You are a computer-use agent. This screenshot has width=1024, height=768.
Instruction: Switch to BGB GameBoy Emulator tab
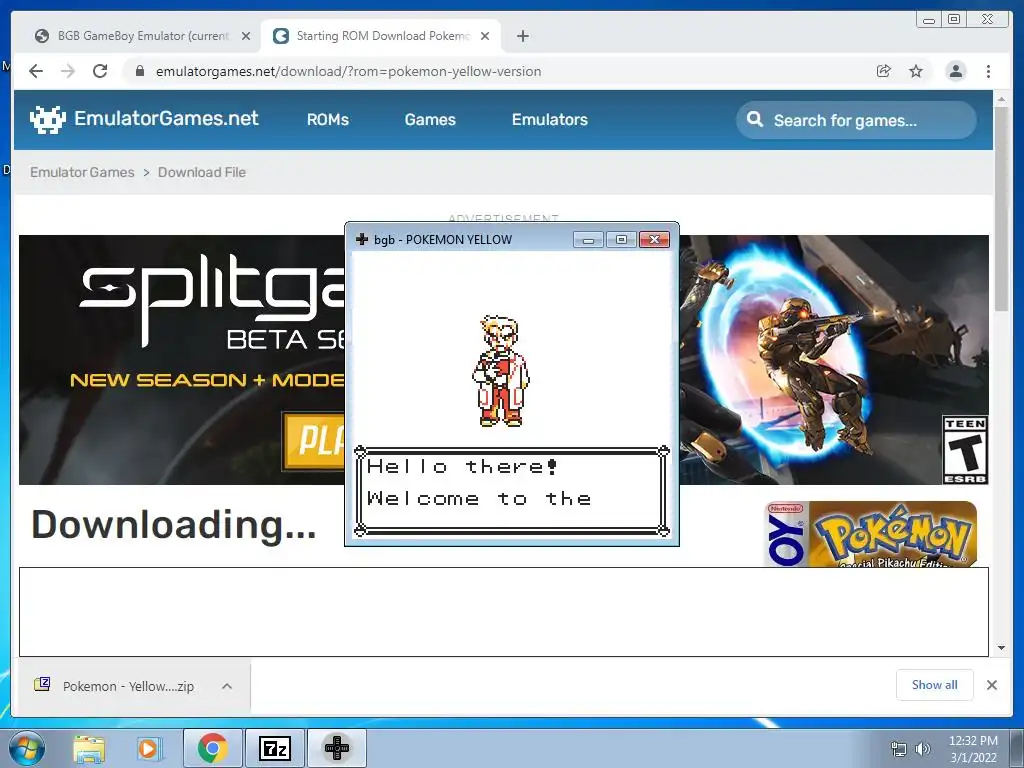[x=142, y=36]
